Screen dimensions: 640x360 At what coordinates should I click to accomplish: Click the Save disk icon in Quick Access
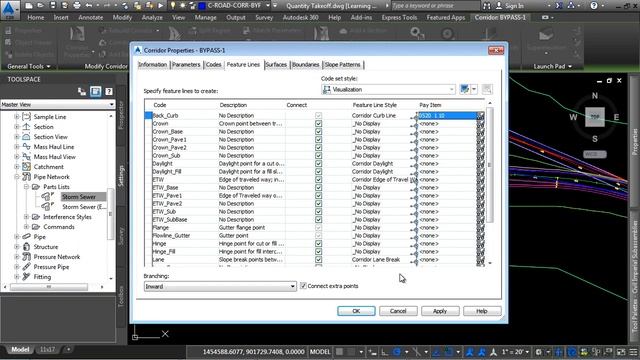pyautogui.click(x=53, y=6)
